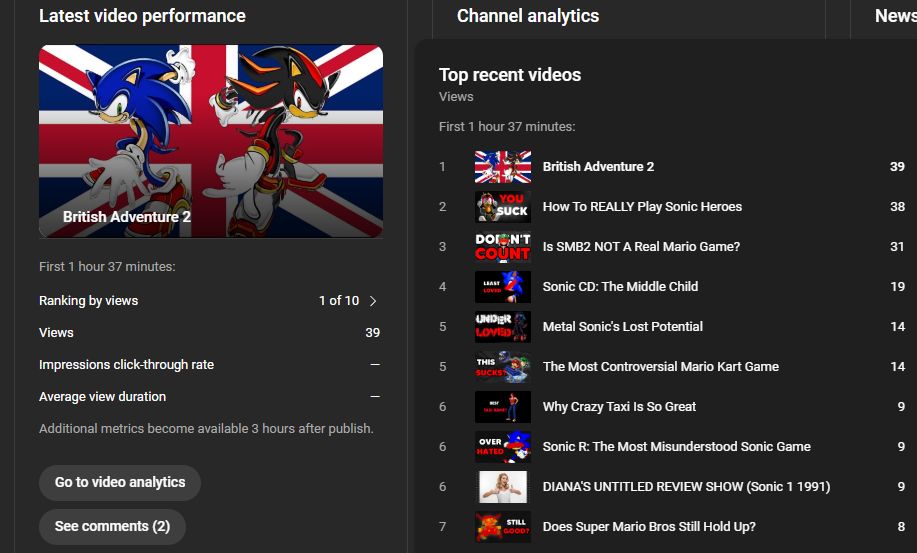Open Why Crazy Taxi Is So Great thumbnail

point(503,407)
